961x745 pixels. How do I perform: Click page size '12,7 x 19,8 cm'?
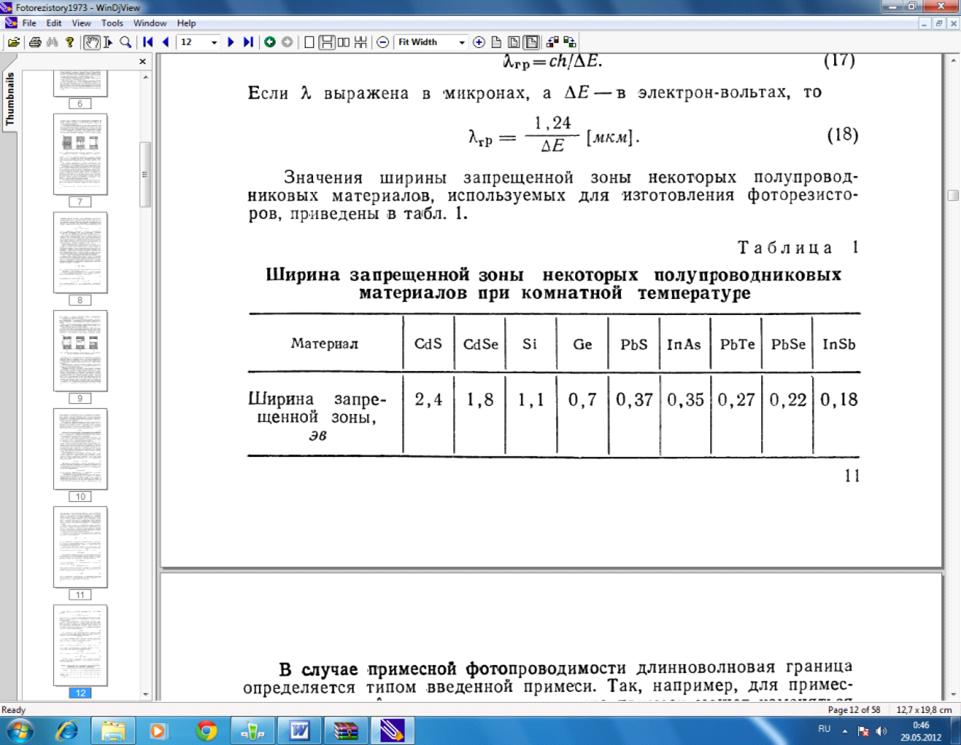924,709
